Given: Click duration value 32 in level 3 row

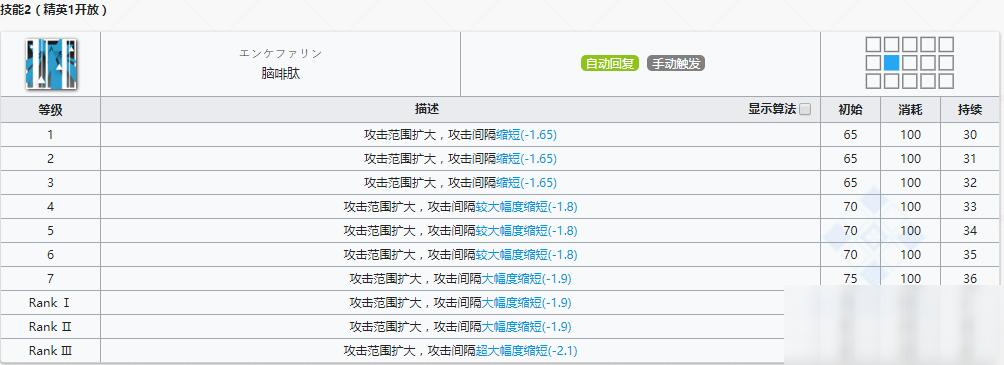Looking at the screenshot, I should click(970, 182).
